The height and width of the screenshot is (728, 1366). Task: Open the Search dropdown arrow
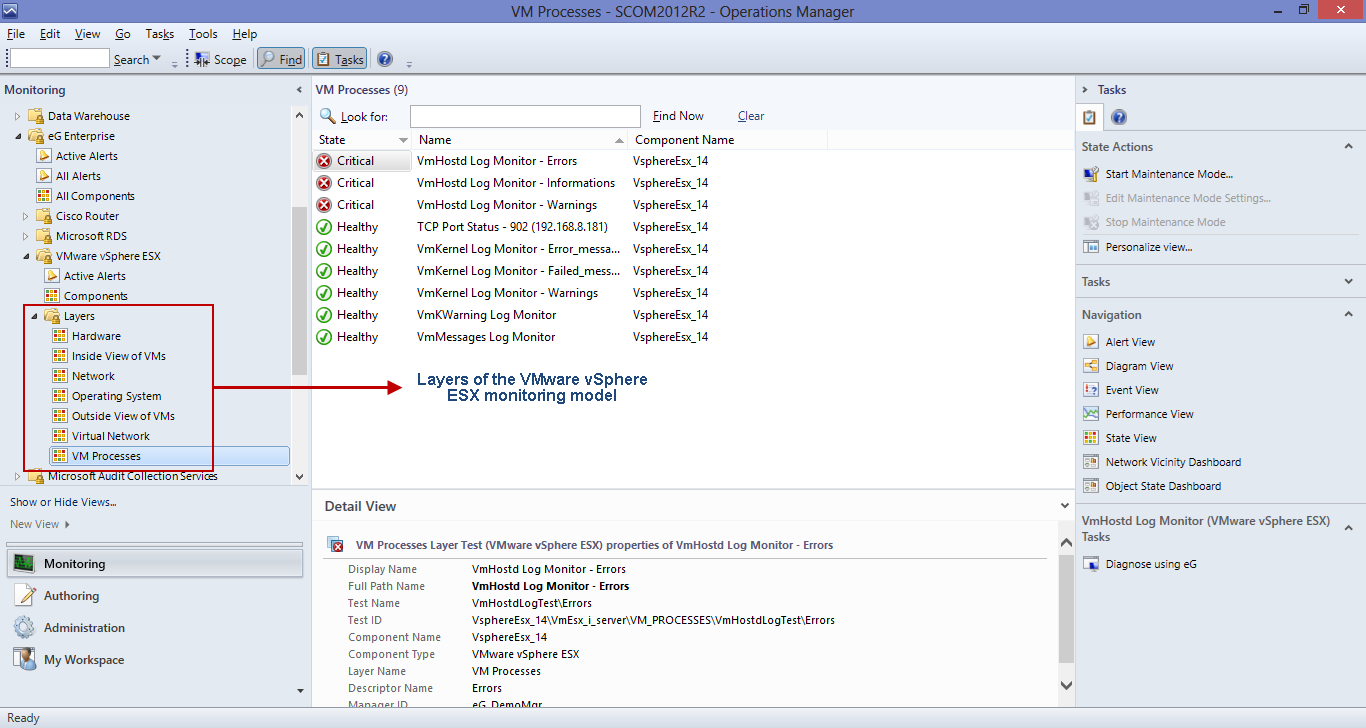157,59
